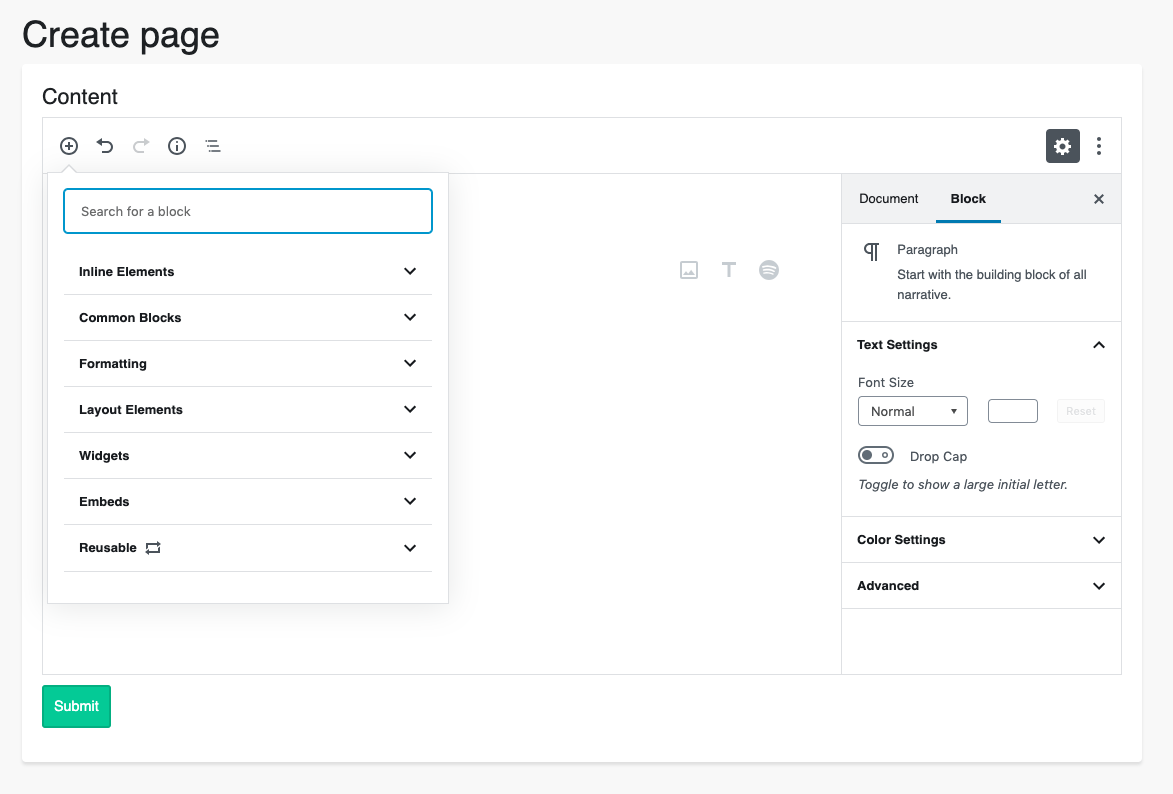Insert a Heading block via T icon
Image resolution: width=1173 pixels, height=794 pixels.
point(729,270)
